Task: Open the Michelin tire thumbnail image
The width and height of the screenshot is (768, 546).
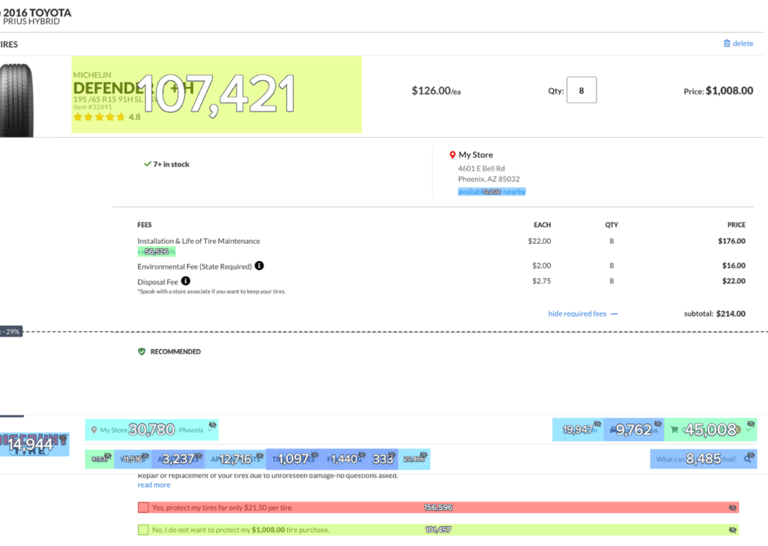Action: click(17, 100)
